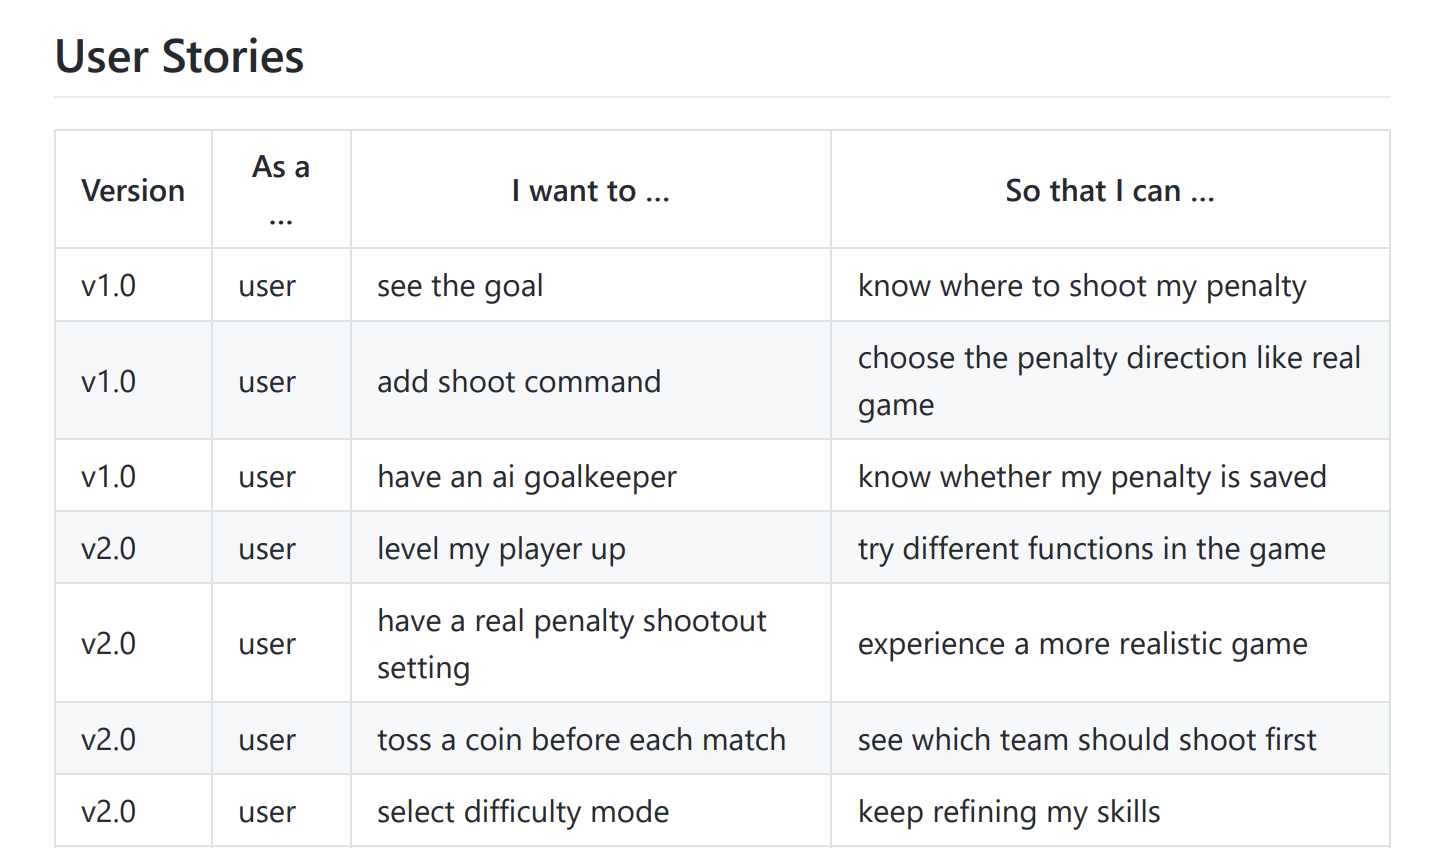Image resolution: width=1435 pixels, height=867 pixels.
Task: Click the 'As a ...' column header
Action: tap(281, 190)
